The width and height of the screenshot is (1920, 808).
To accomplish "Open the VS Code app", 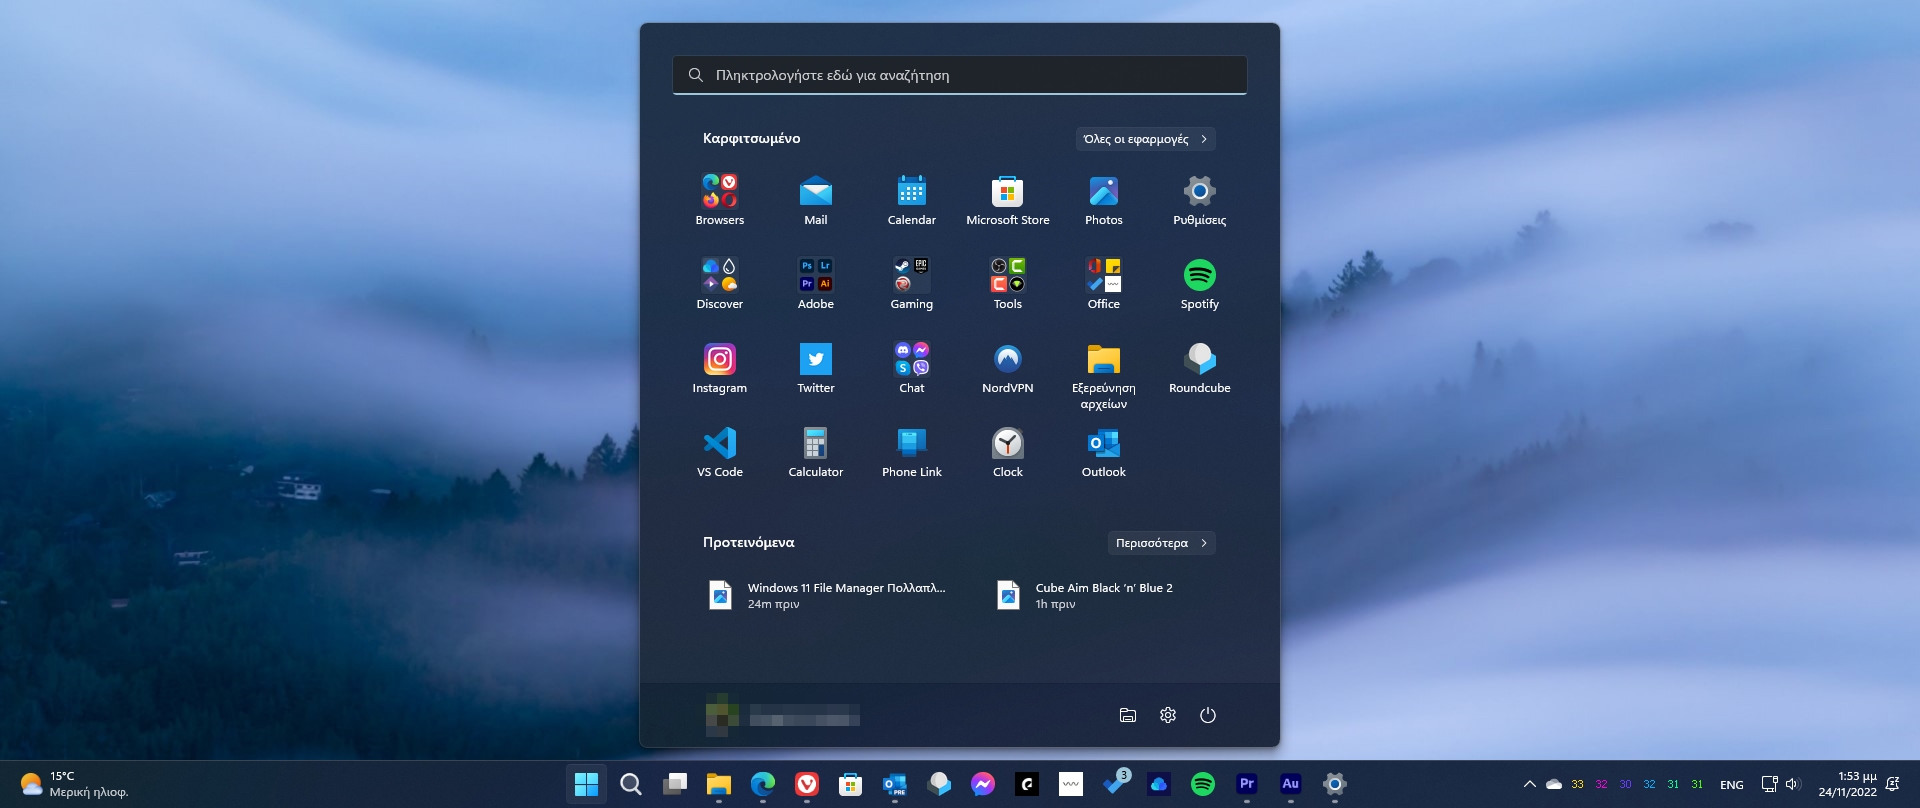I will pyautogui.click(x=719, y=453).
